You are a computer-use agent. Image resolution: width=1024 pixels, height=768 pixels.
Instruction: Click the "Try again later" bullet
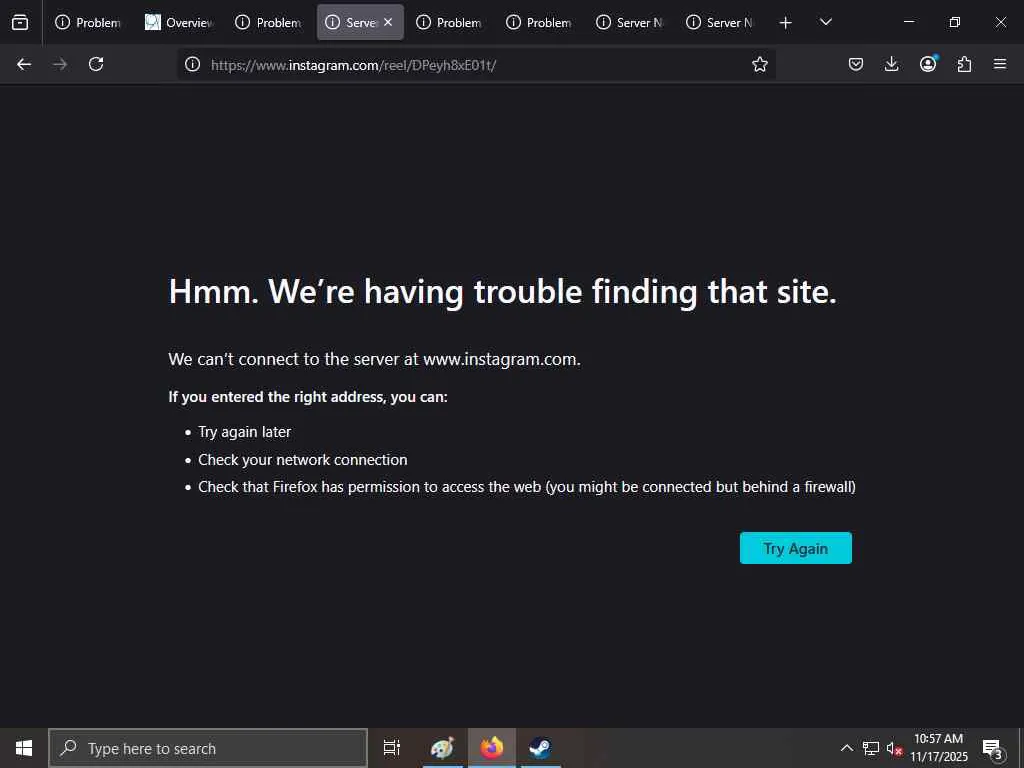coord(244,432)
